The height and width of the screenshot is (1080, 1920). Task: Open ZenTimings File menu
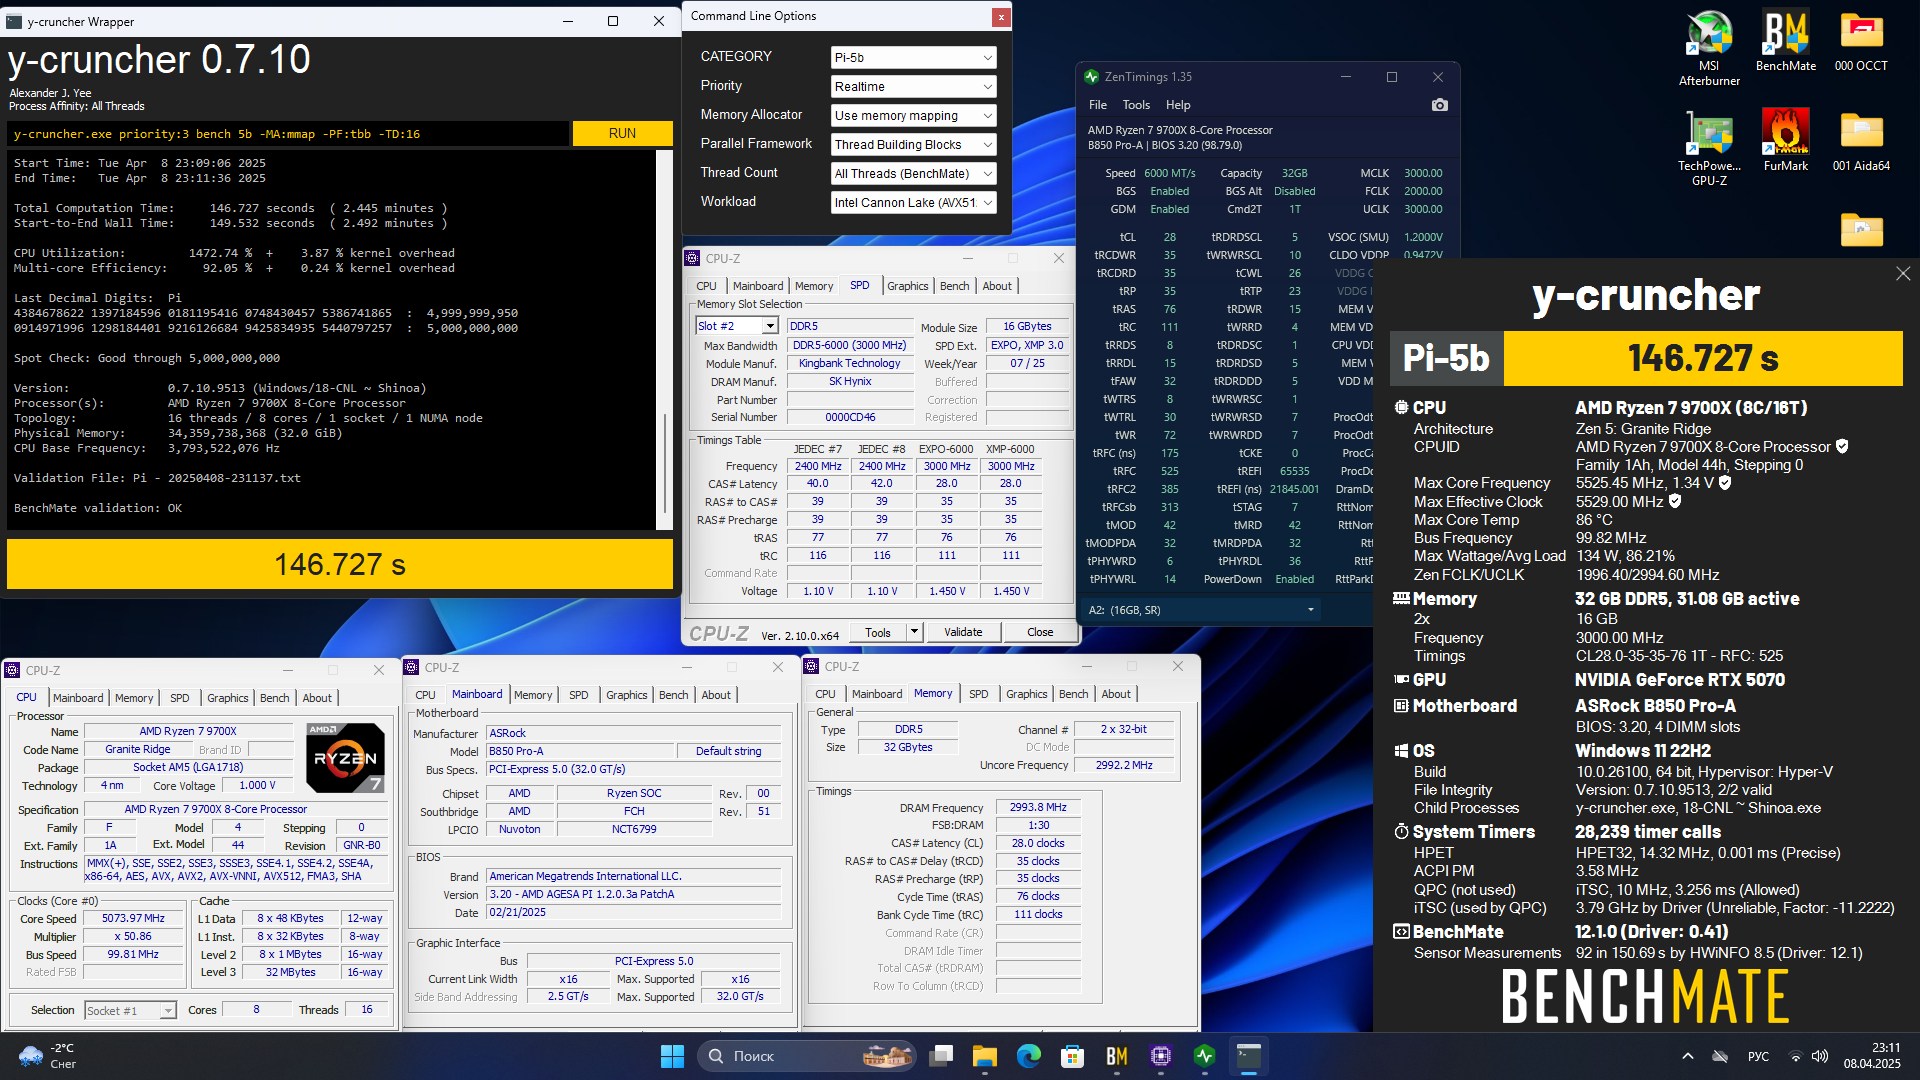(x=1097, y=105)
